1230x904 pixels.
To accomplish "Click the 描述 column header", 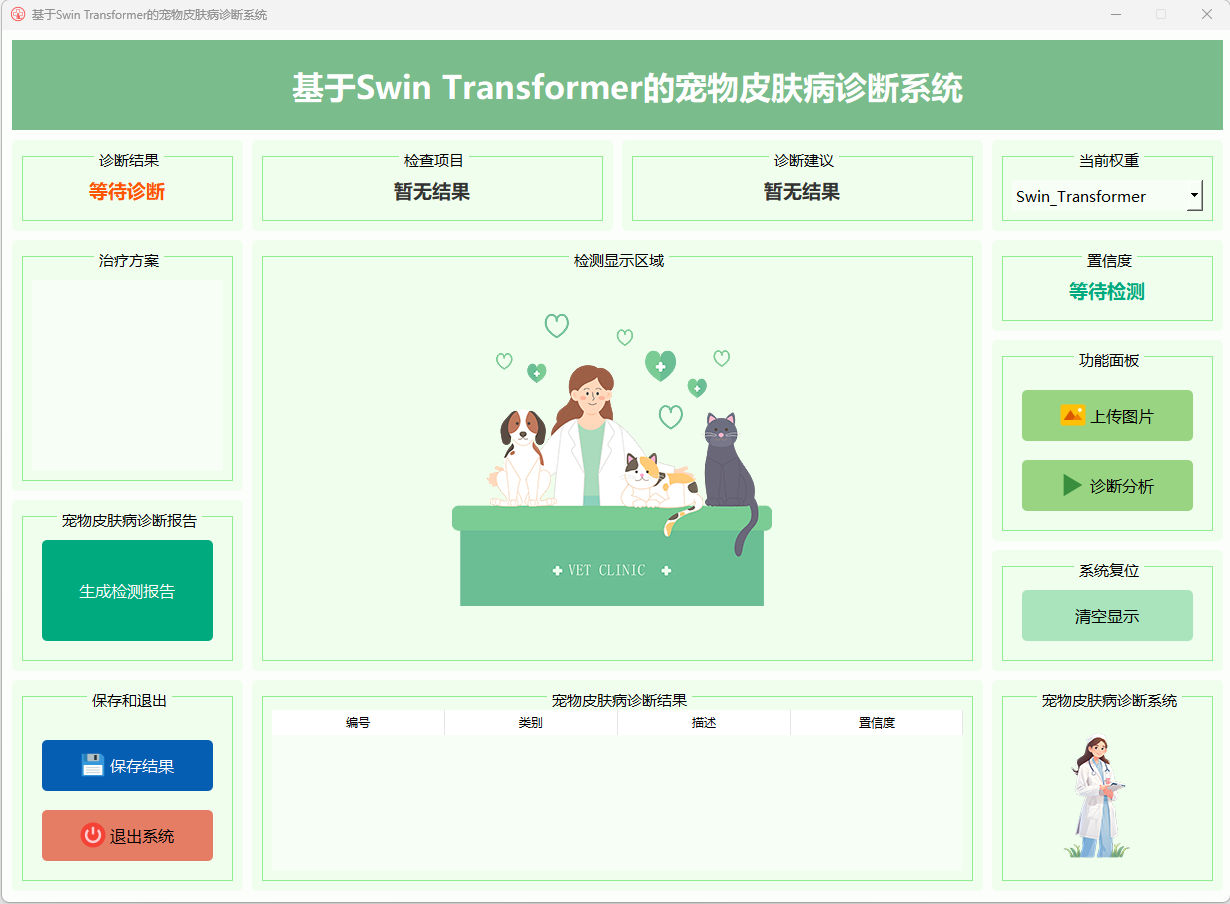I will click(703, 723).
